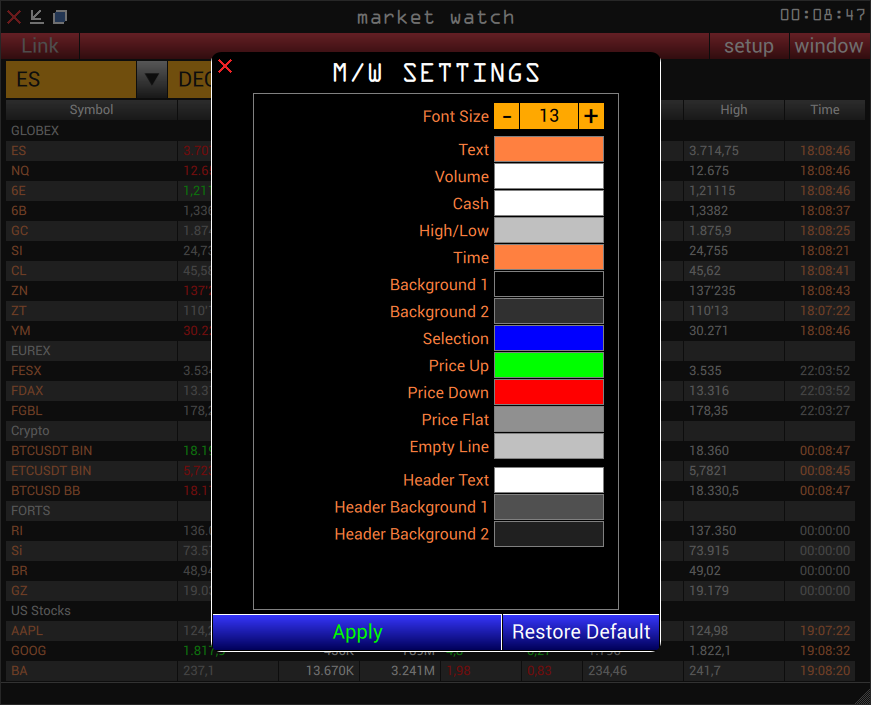Close the M/W SETTINGS dialog with red X
Screen dimensions: 871x705
tap(224, 66)
